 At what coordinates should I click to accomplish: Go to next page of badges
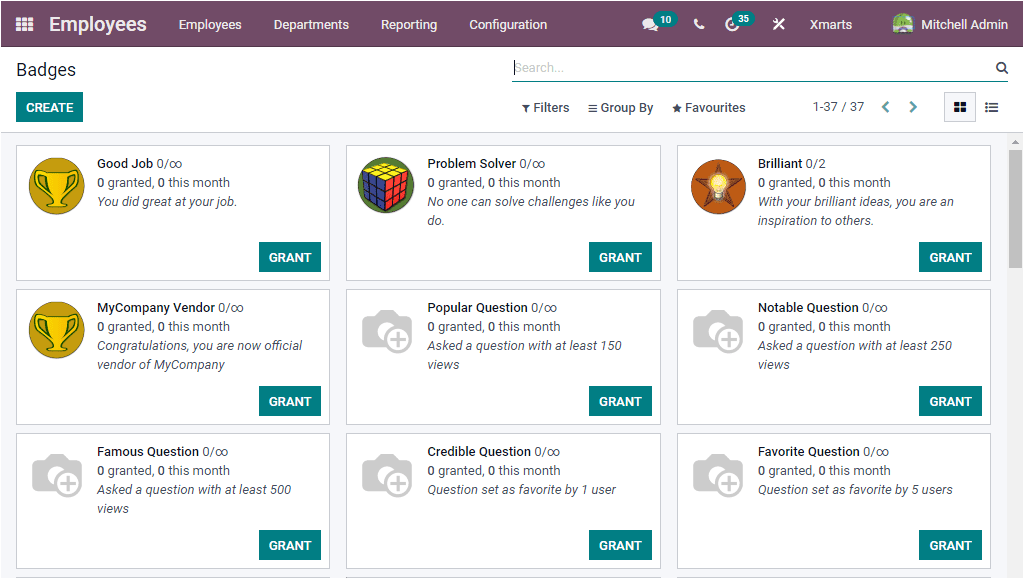tap(913, 106)
